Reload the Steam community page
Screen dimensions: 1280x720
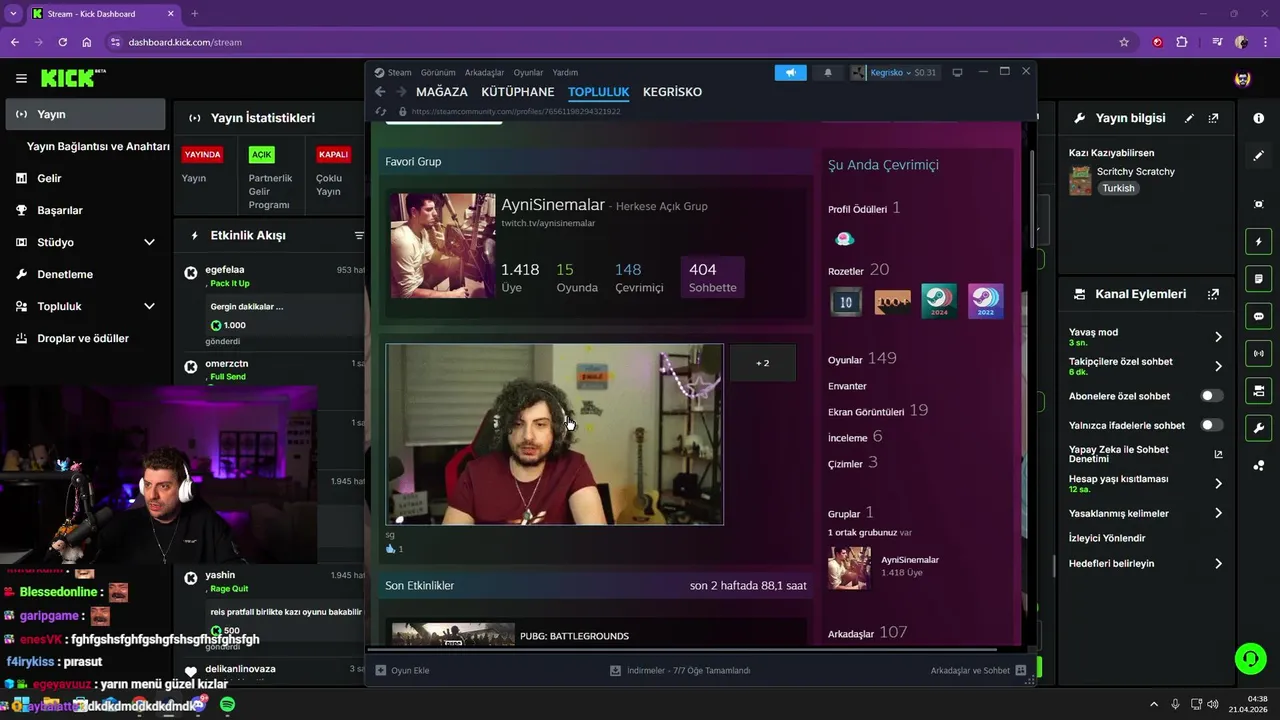(380, 111)
